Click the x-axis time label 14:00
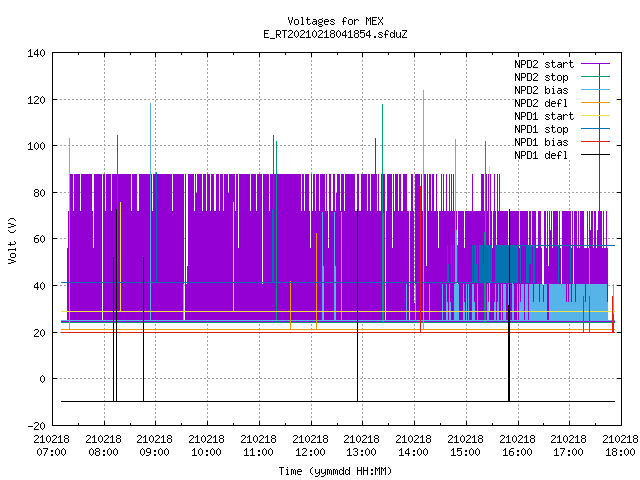This screenshot has width=640, height=480. [413, 453]
